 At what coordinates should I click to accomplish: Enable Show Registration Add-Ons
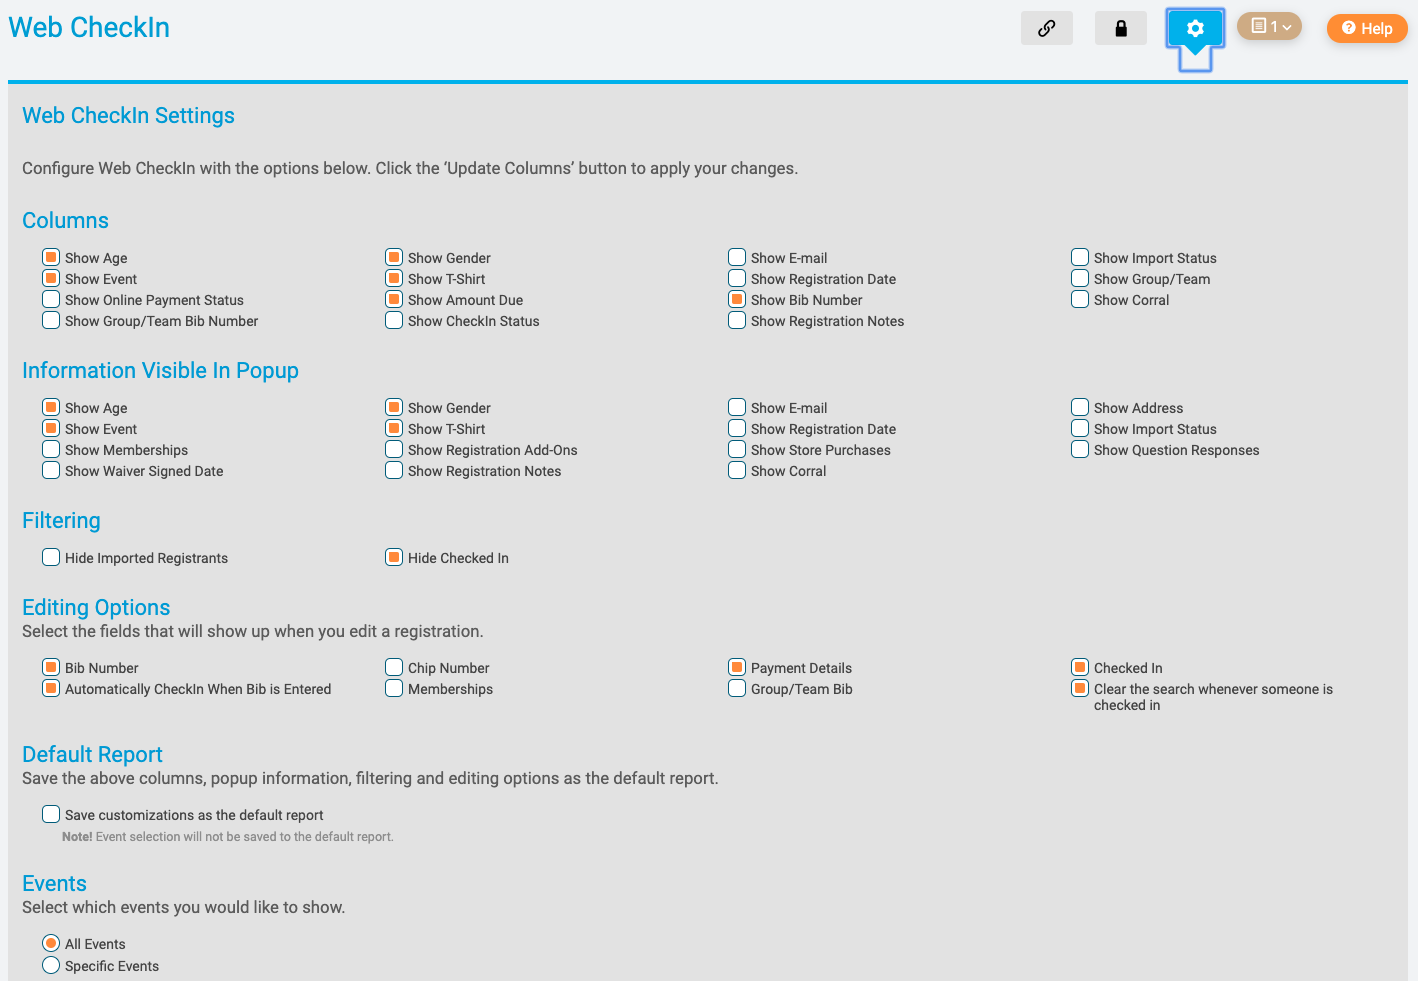[x=394, y=449]
